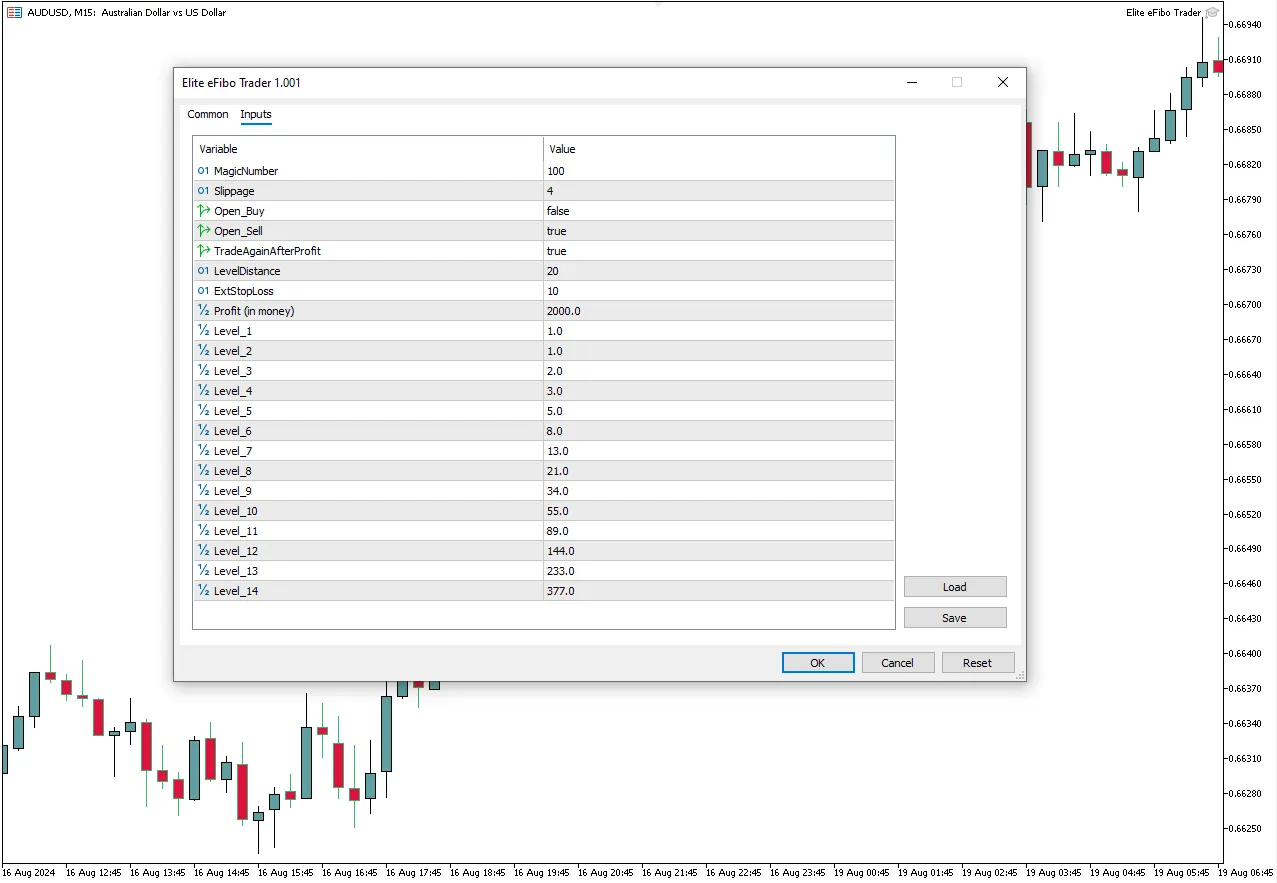Click the double icon beside Level_12
Image resolution: width=1277 pixels, height=883 pixels.
(204, 551)
